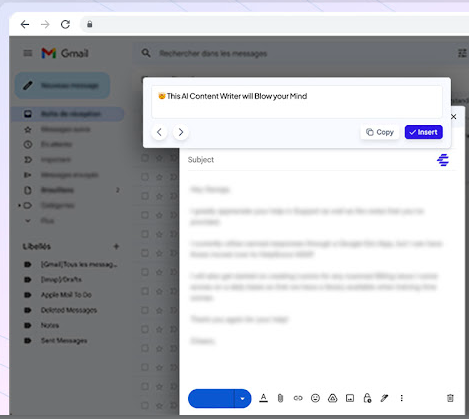Click the padlock site info icon

tap(90, 24)
